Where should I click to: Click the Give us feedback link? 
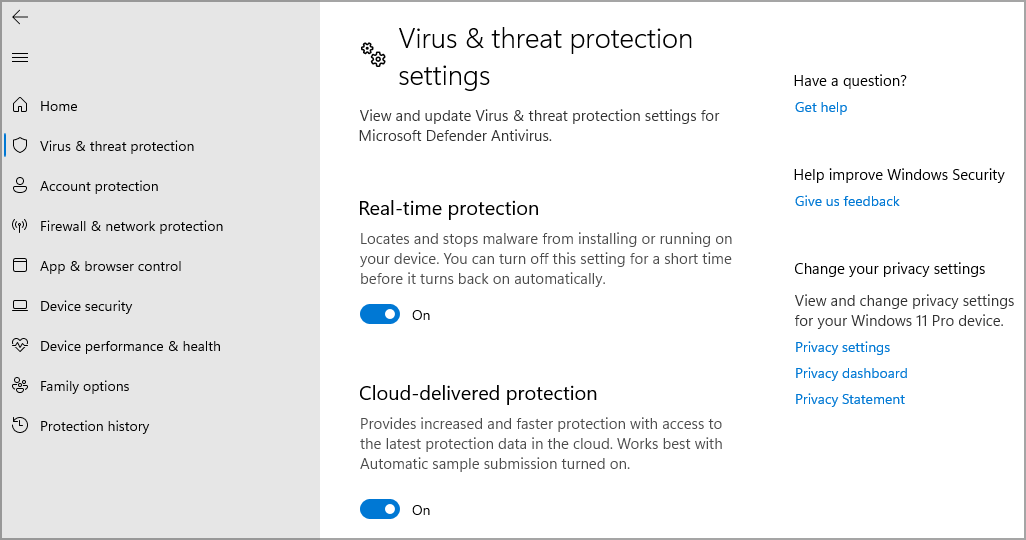click(847, 201)
